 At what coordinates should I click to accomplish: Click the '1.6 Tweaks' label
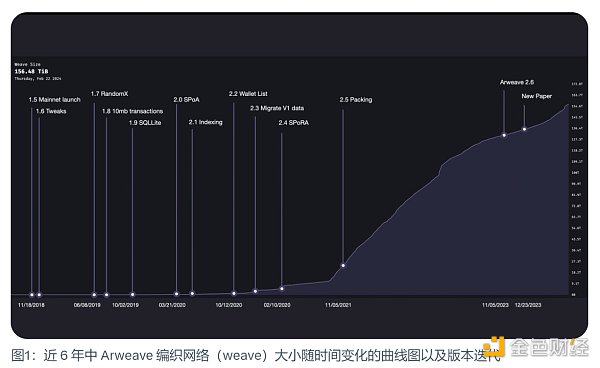pyautogui.click(x=51, y=111)
